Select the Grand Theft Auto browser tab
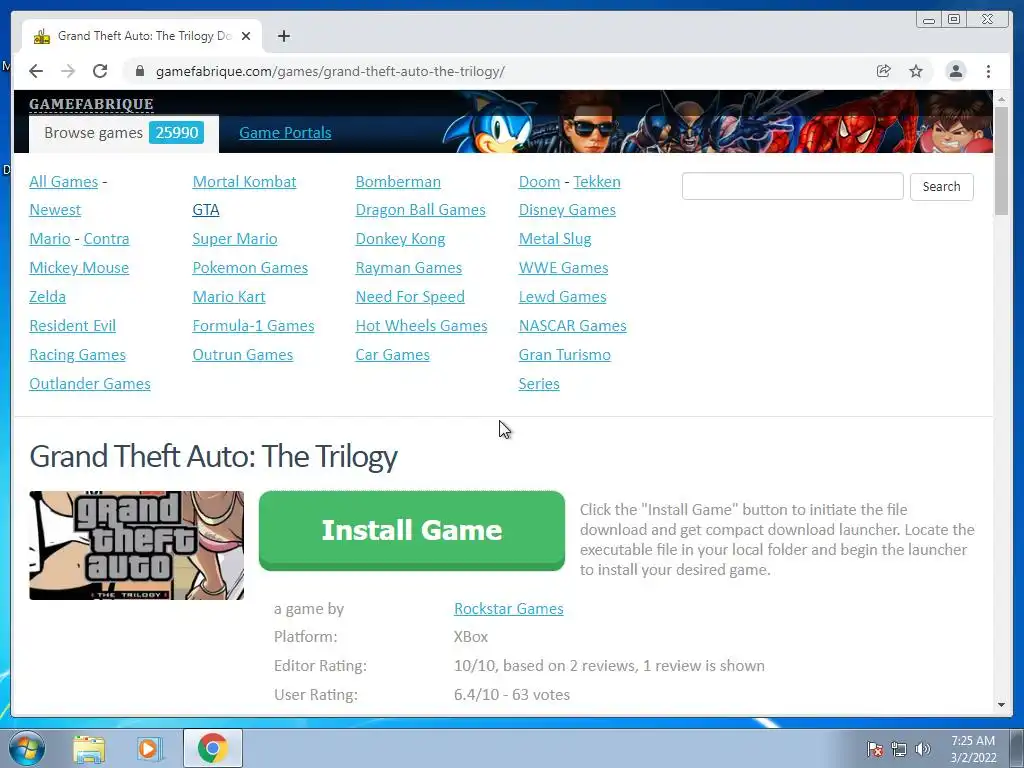1024x768 pixels. (142, 36)
